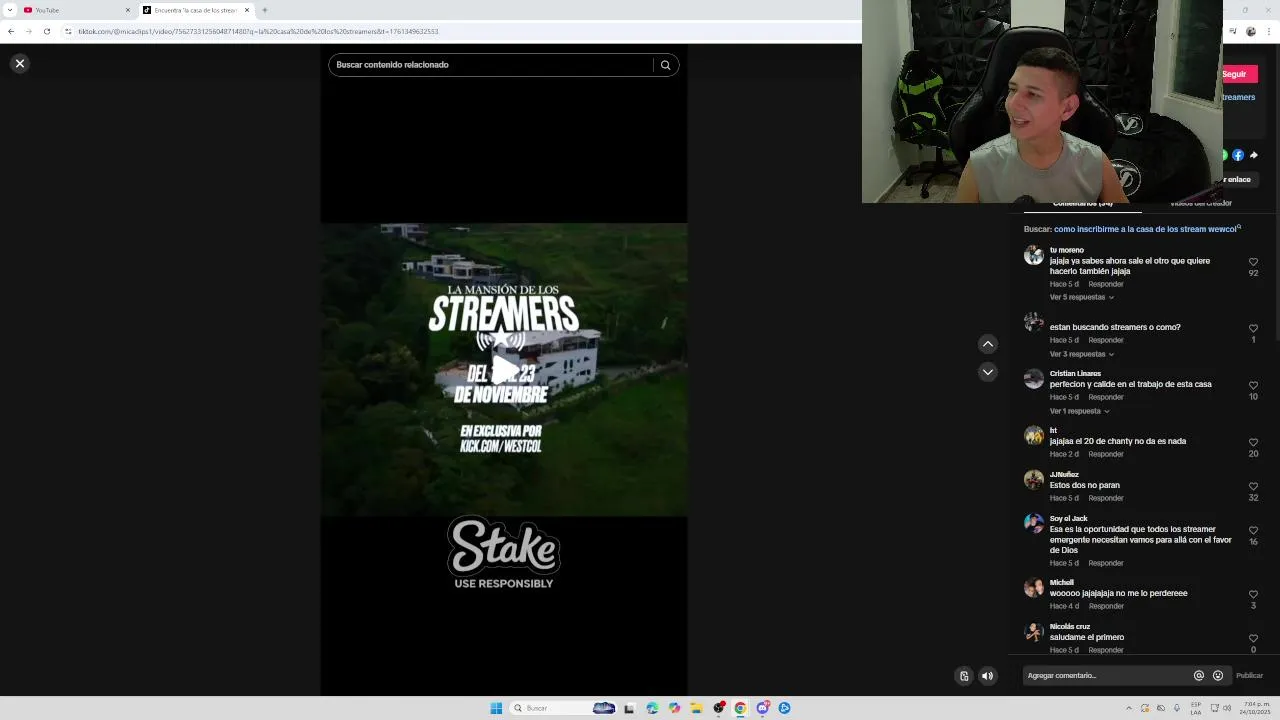1280x720 pixels.
Task: Like Cristian Linares's comment
Action: tap(1253, 385)
